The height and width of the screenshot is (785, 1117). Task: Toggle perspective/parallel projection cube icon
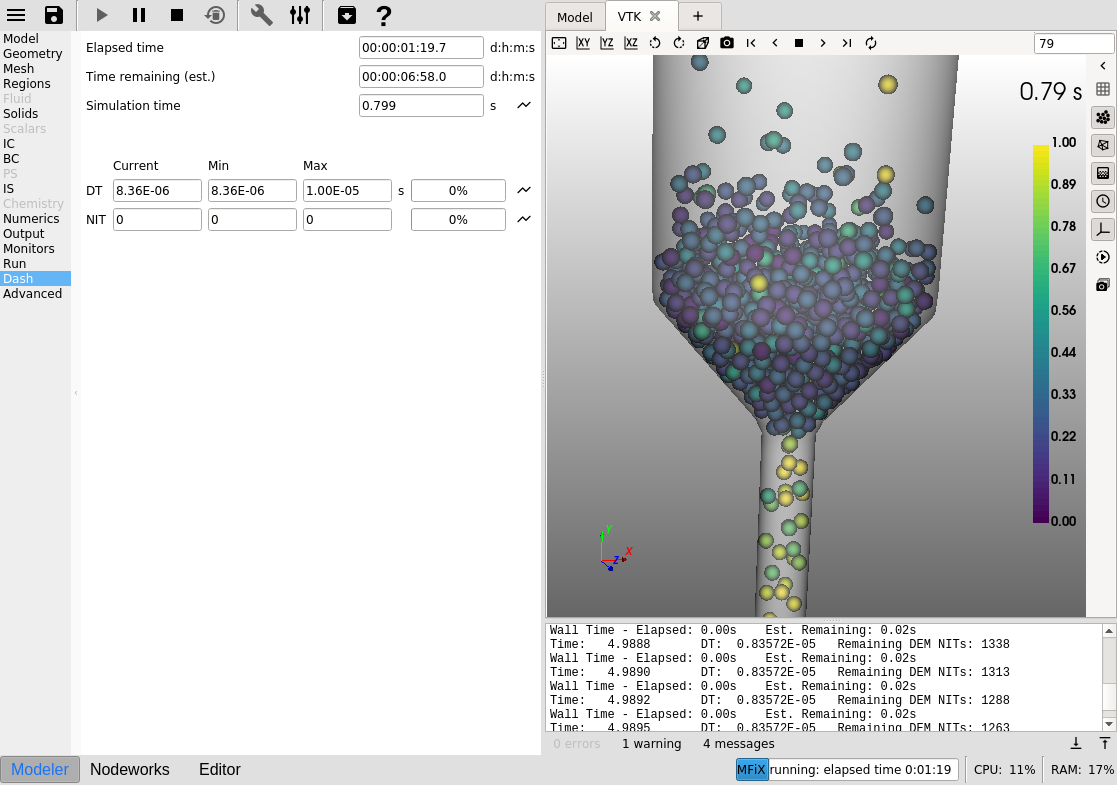703,43
